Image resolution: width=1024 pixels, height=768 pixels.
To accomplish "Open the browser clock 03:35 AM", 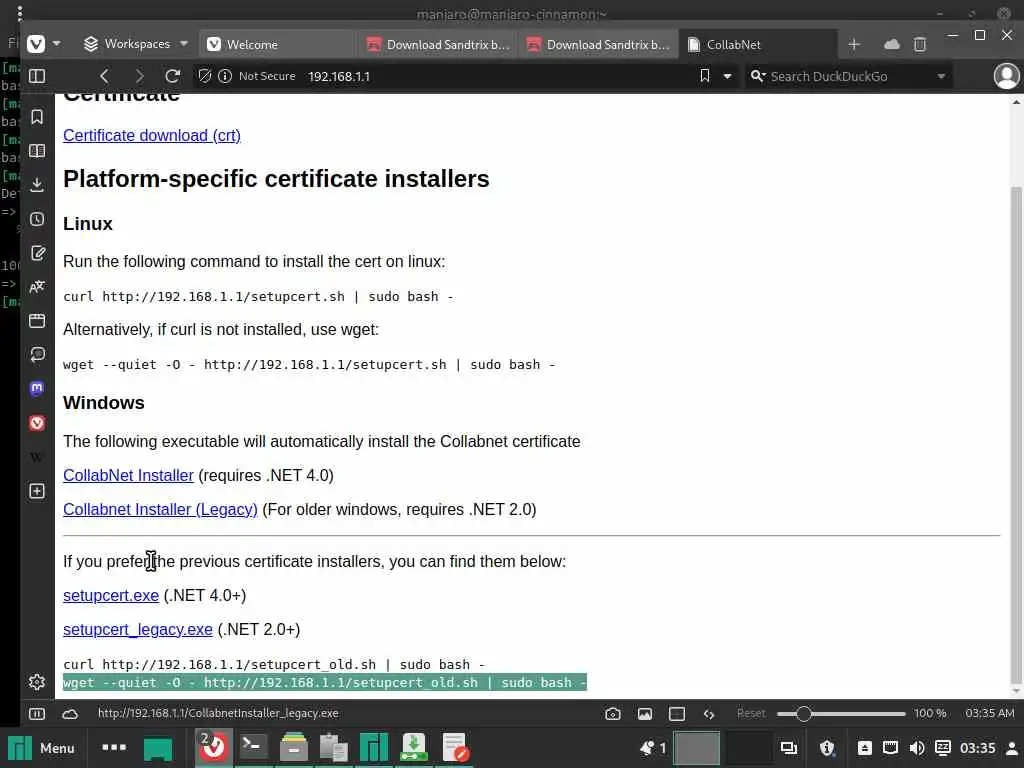I will click(990, 713).
